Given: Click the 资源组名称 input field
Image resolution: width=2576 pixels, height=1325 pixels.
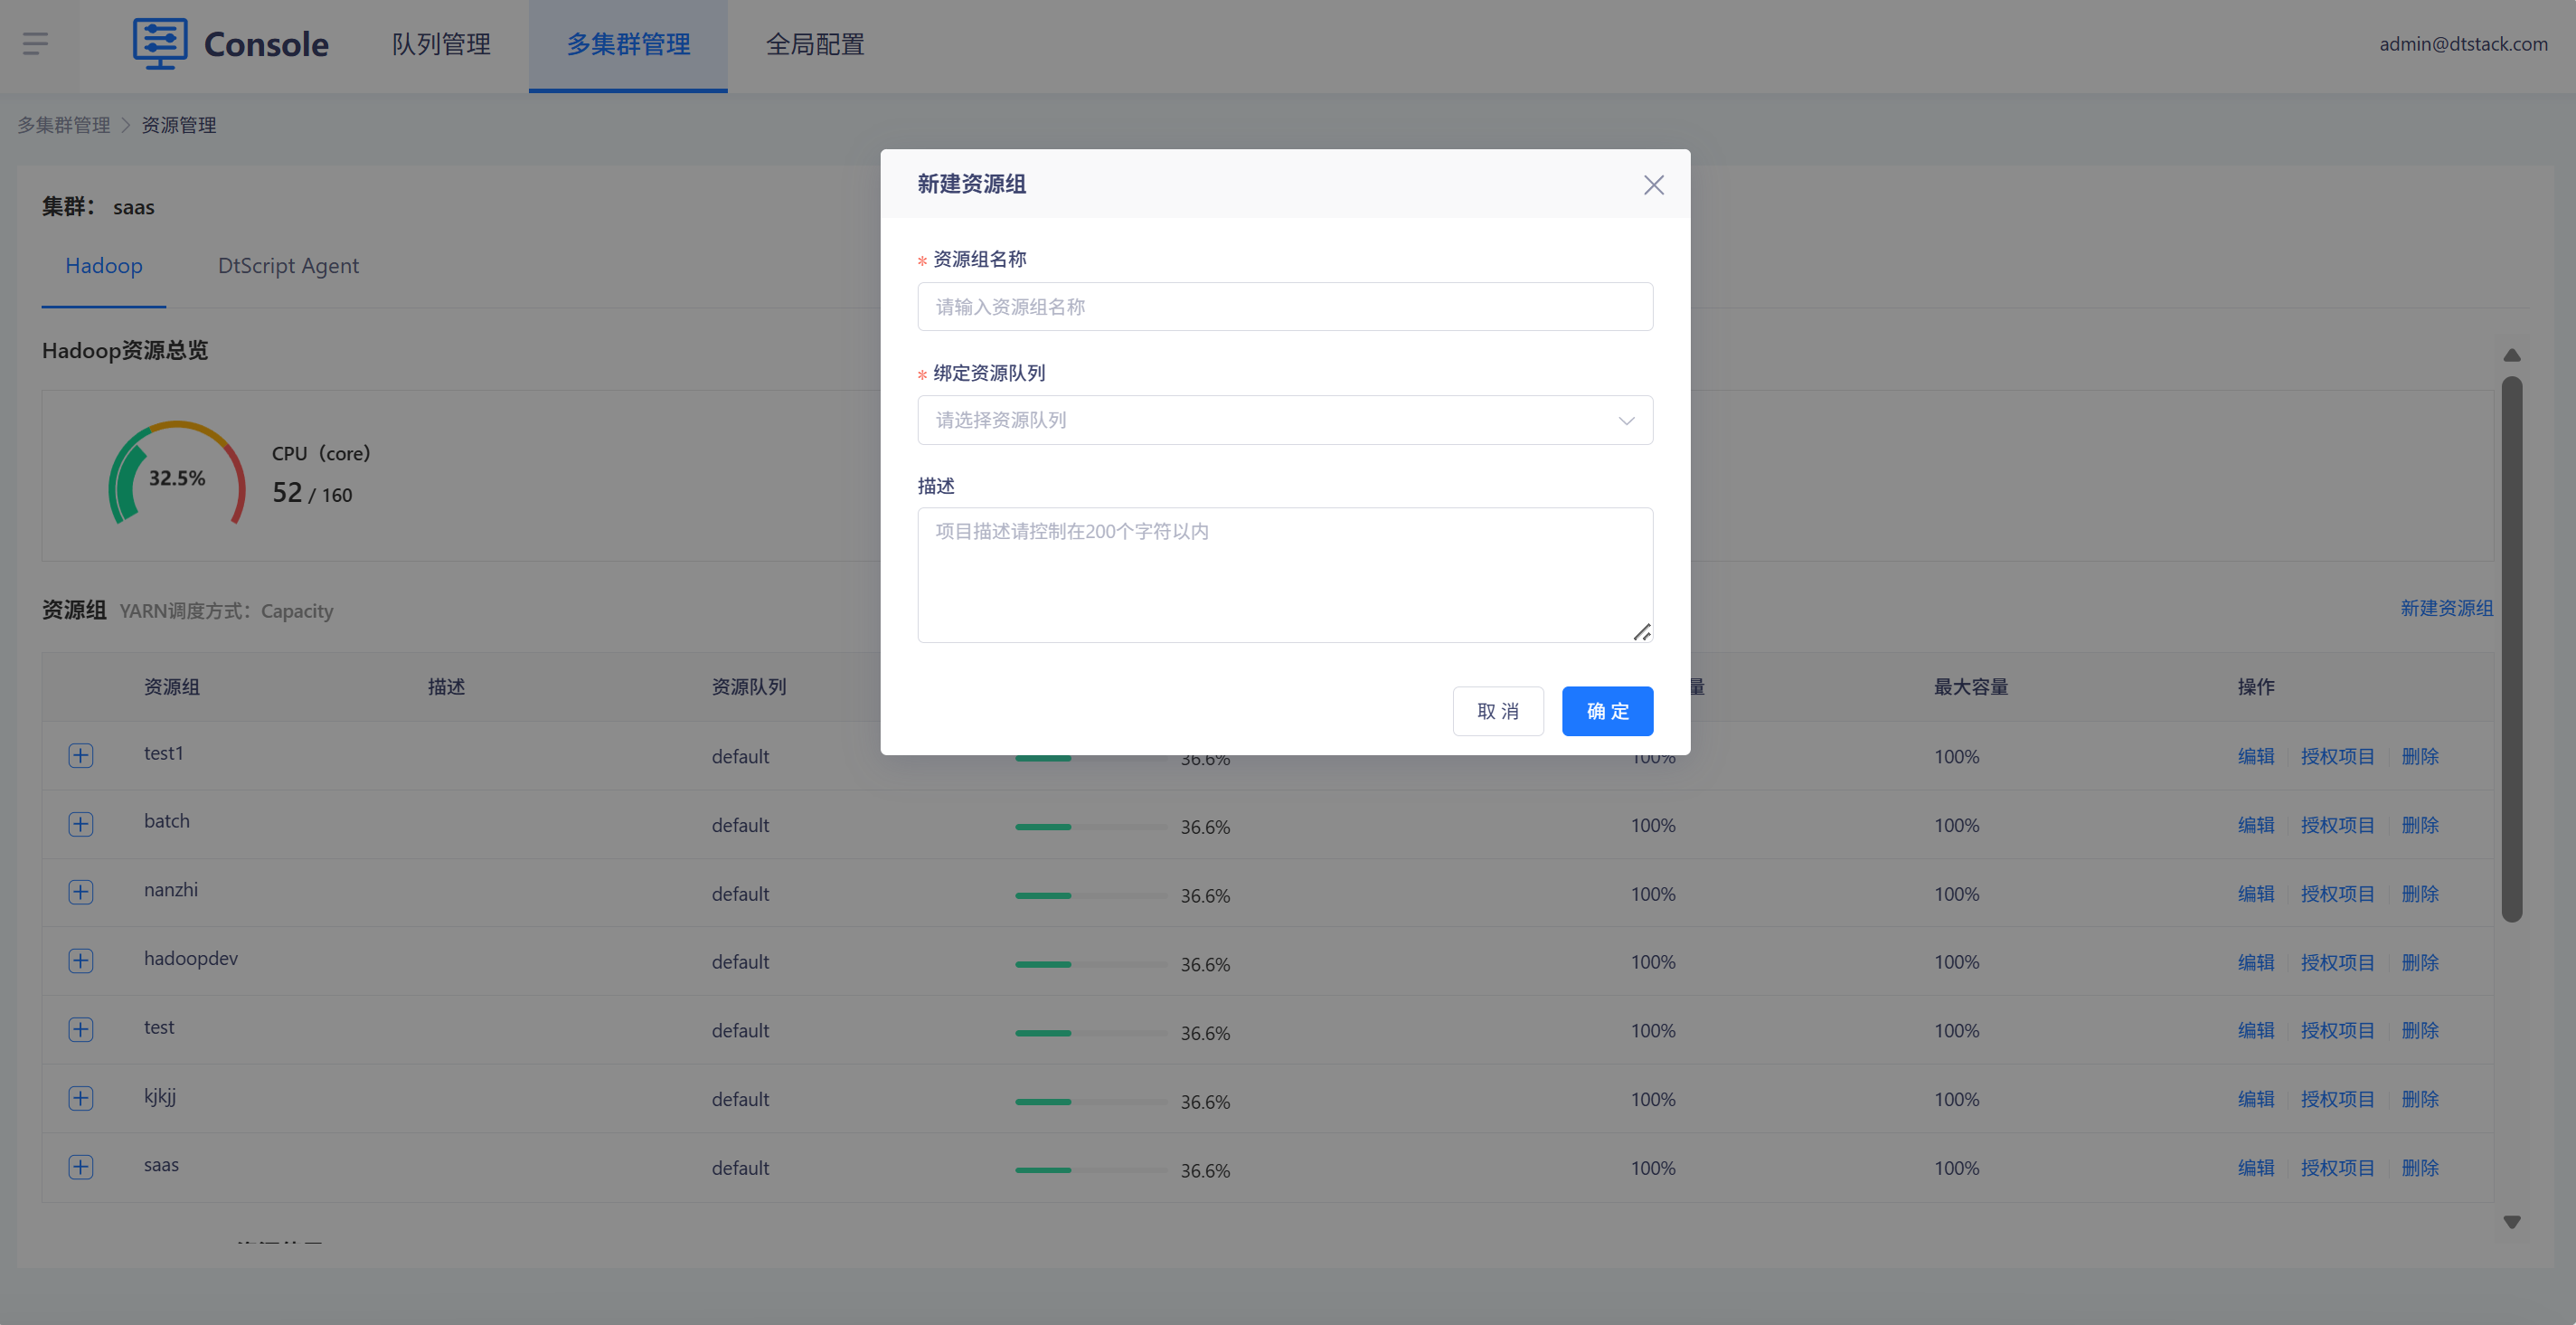Looking at the screenshot, I should coord(1285,307).
